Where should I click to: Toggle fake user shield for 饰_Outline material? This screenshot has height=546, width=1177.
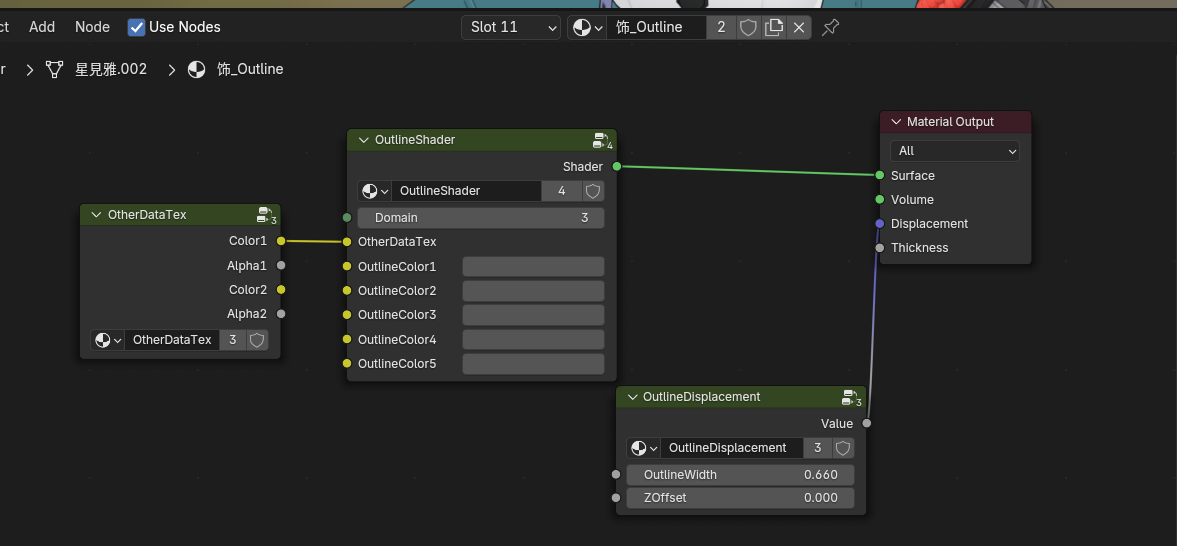click(748, 27)
